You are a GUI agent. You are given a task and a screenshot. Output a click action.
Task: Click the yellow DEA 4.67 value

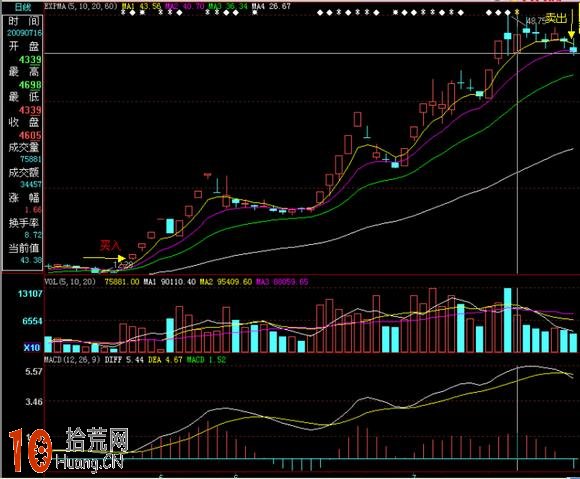165,360
